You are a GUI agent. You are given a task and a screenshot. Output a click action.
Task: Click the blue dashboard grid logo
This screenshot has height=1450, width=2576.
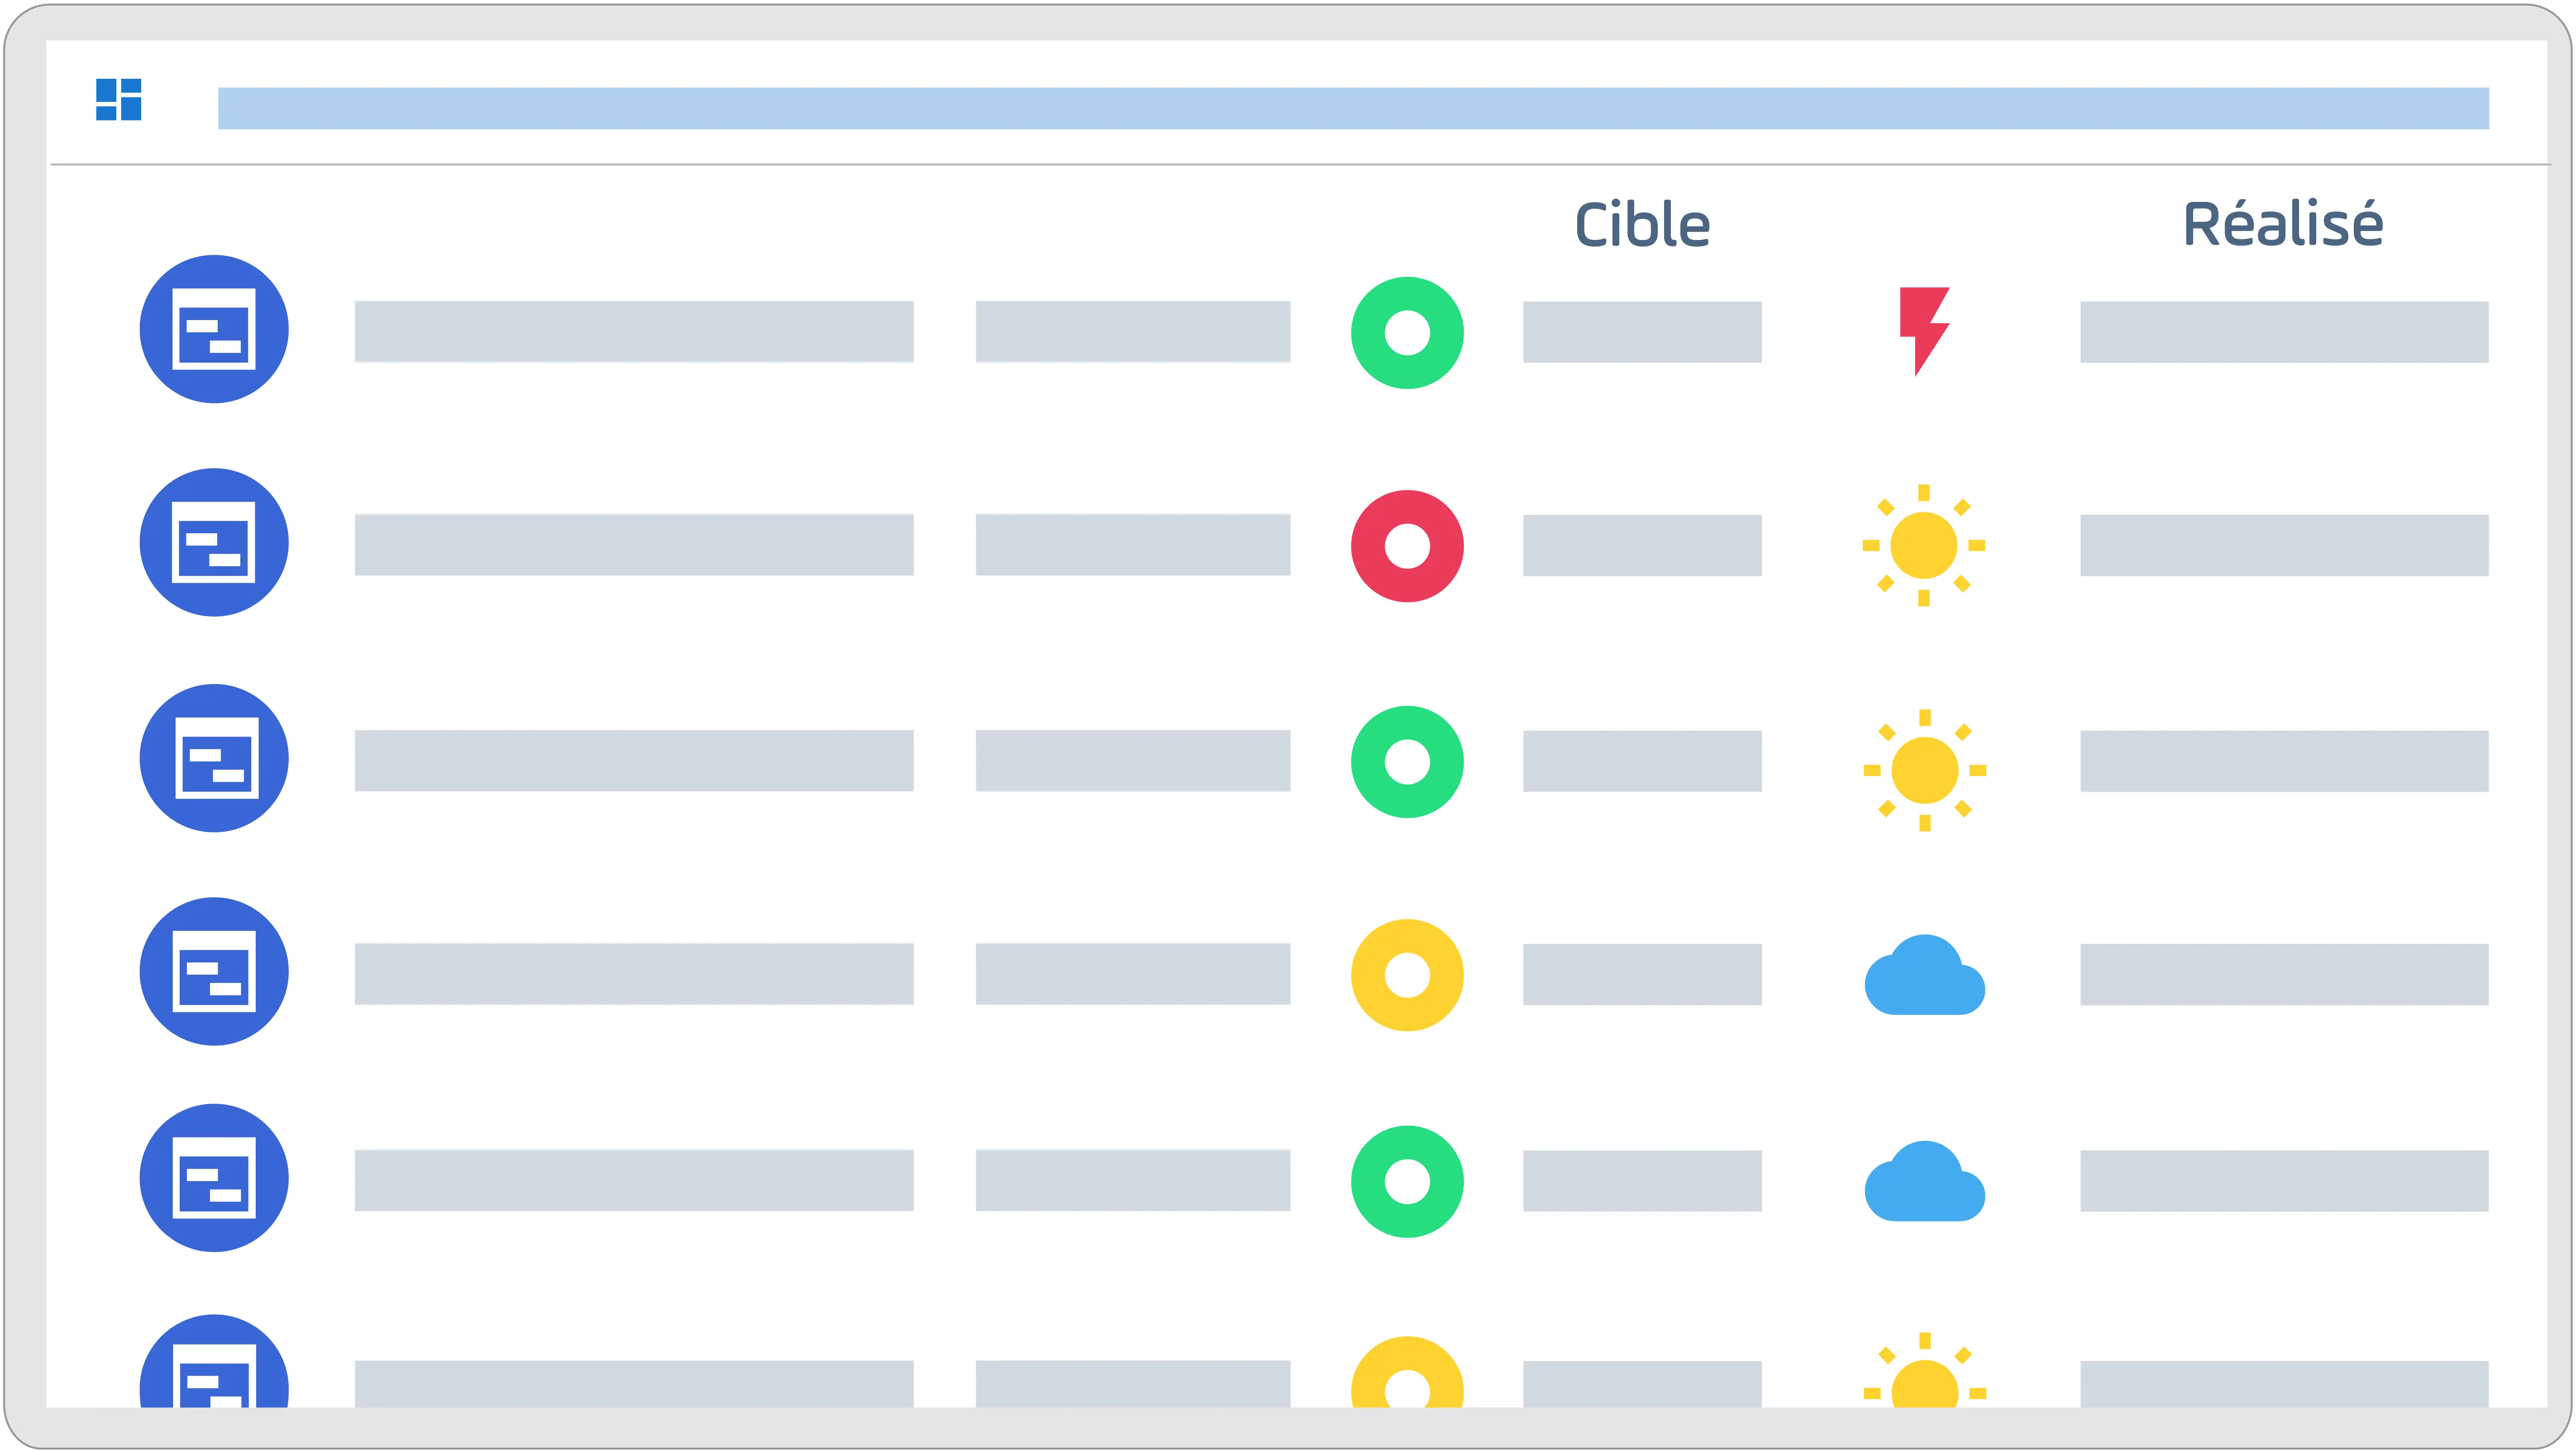point(118,99)
